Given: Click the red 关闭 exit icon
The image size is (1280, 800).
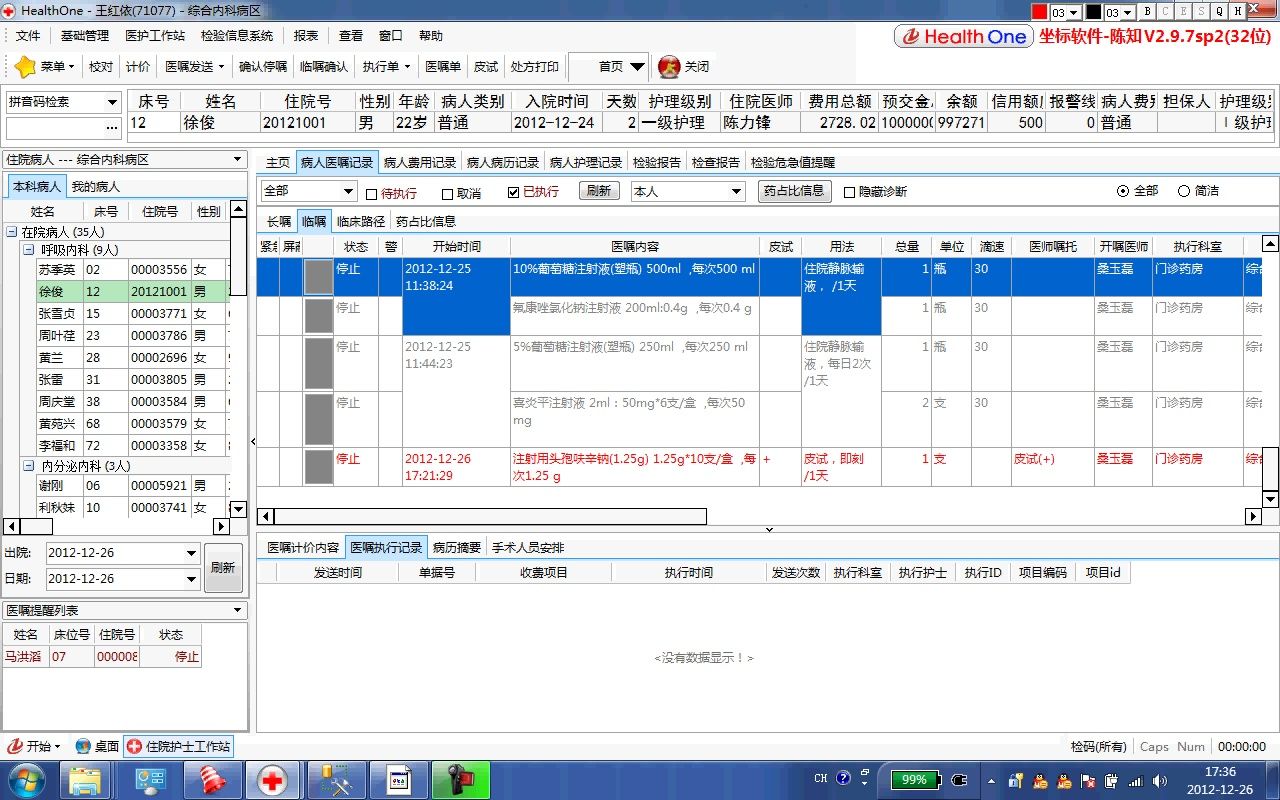Looking at the screenshot, I should click(x=668, y=67).
